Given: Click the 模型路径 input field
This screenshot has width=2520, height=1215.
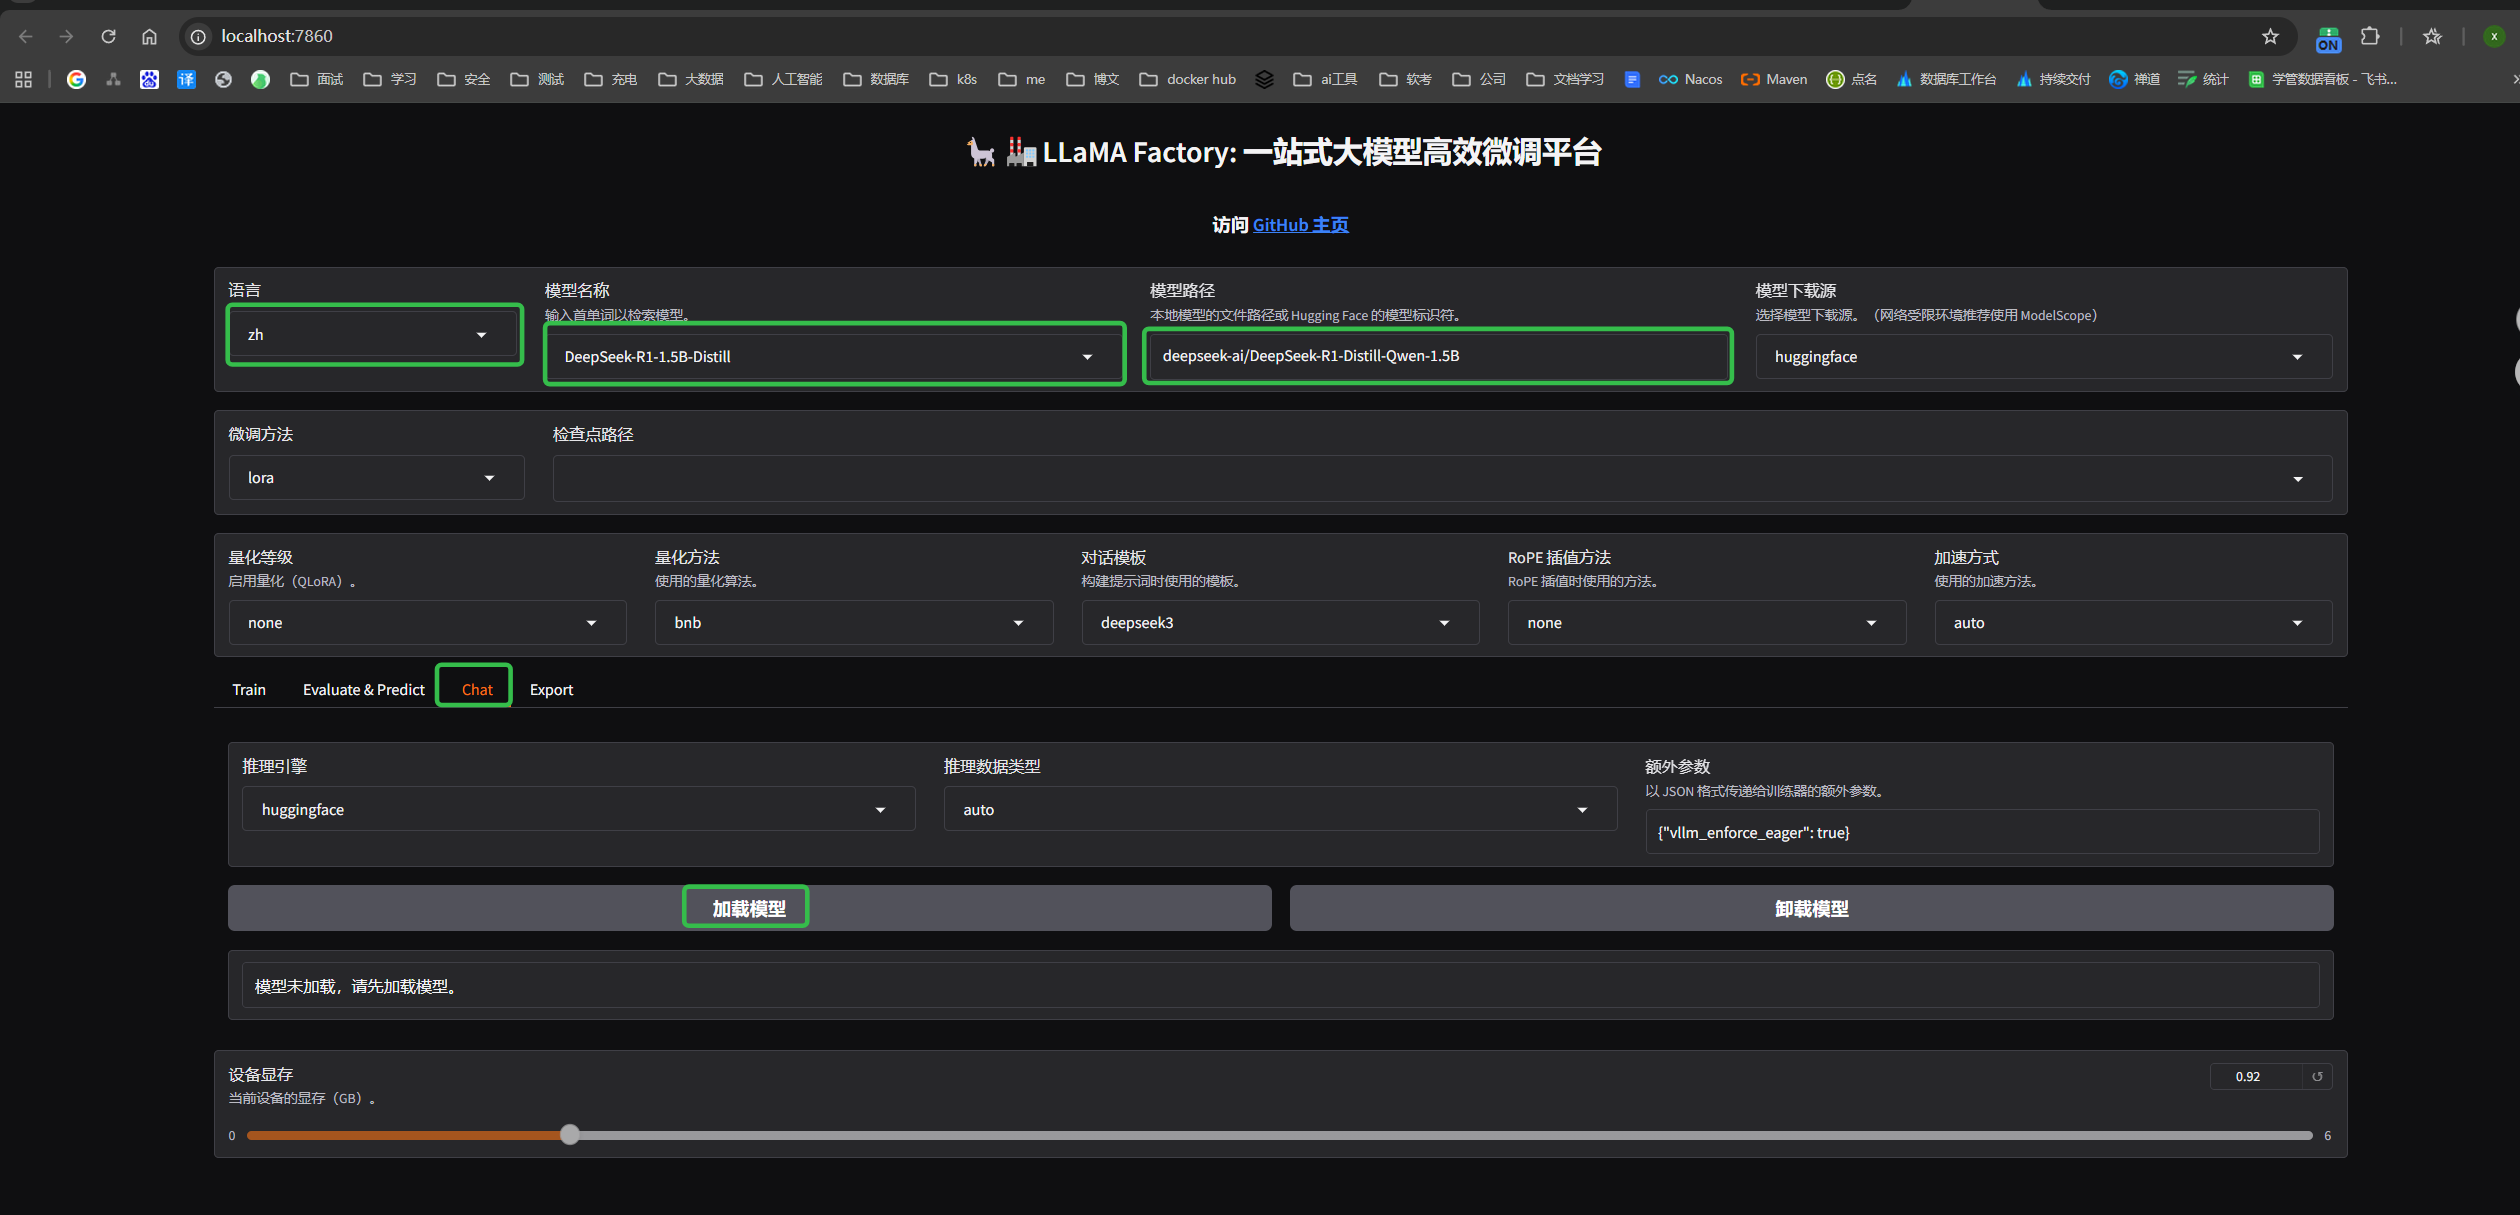Looking at the screenshot, I should pyautogui.click(x=1438, y=356).
